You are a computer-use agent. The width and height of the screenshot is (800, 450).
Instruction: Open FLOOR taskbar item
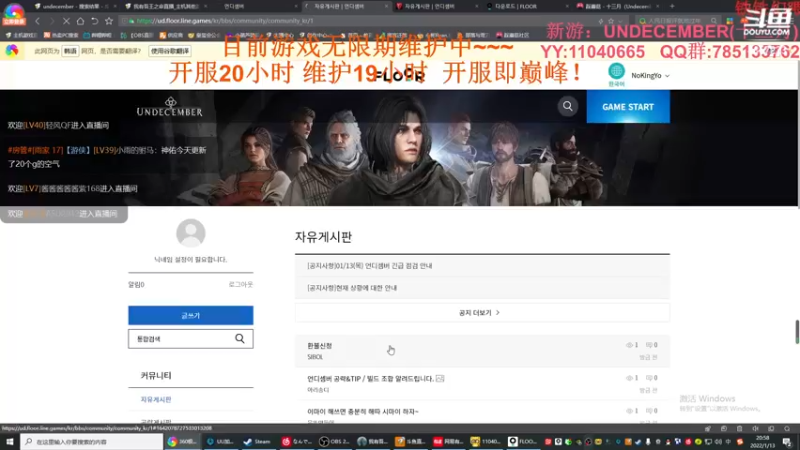(522, 441)
